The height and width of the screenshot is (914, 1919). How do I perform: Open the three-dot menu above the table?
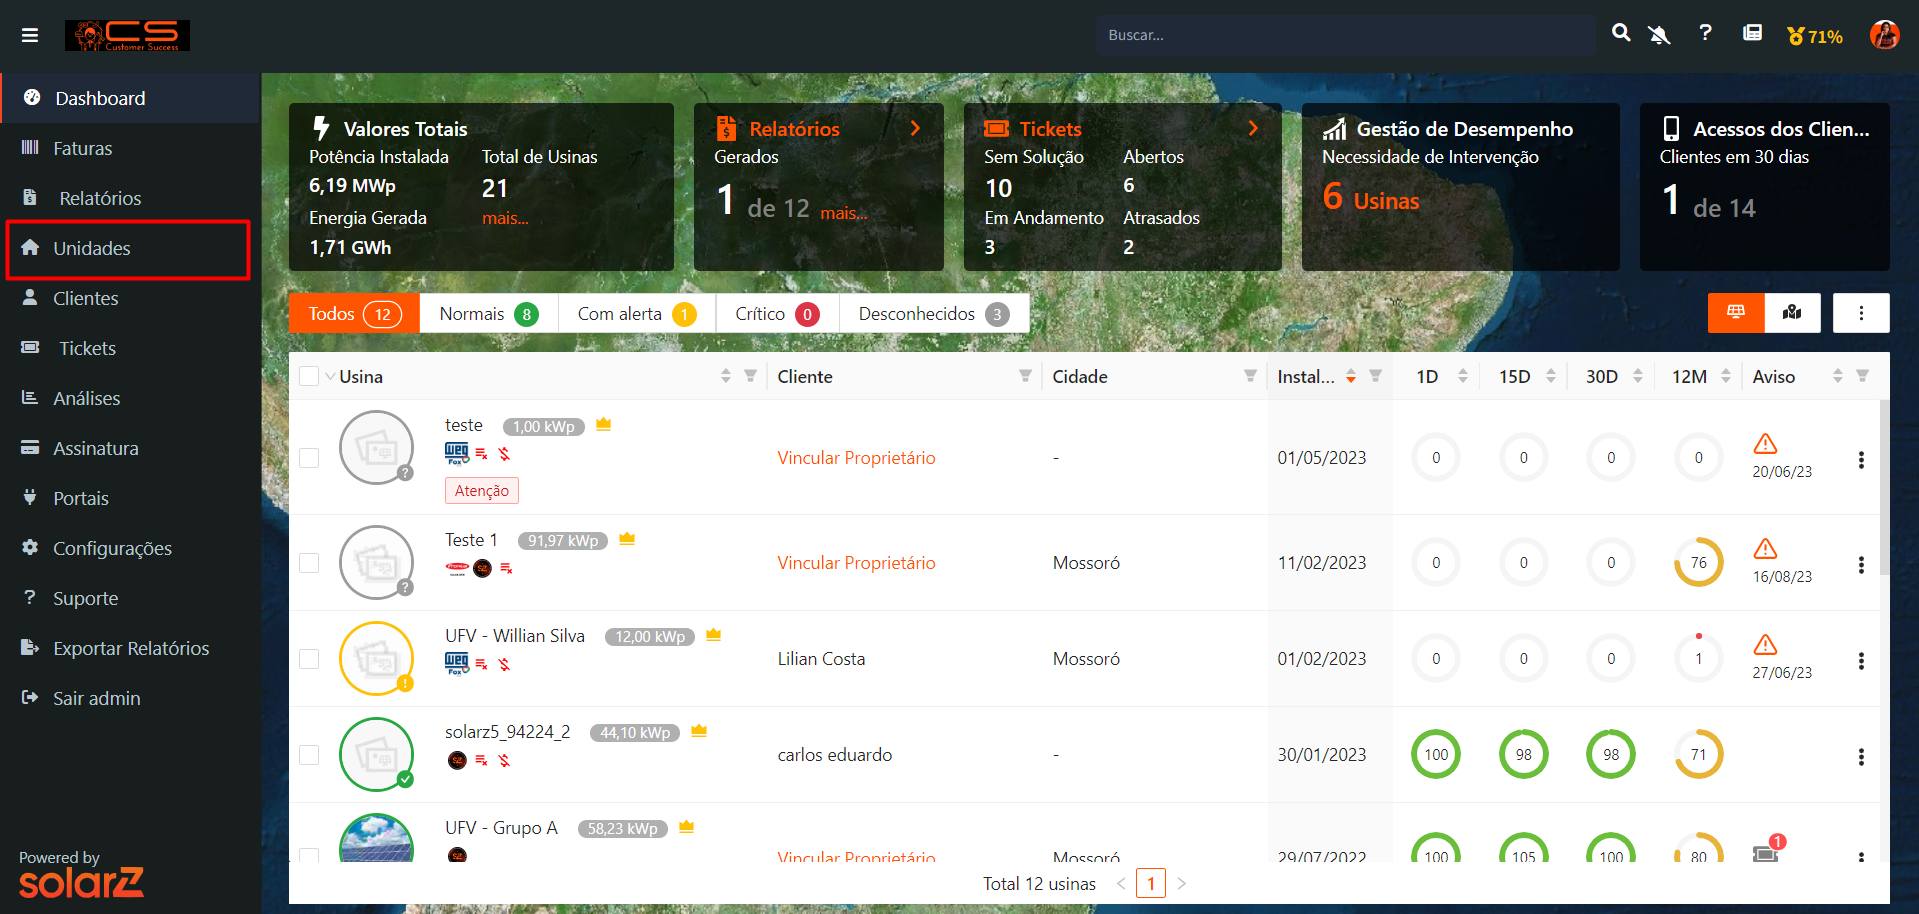click(x=1860, y=313)
